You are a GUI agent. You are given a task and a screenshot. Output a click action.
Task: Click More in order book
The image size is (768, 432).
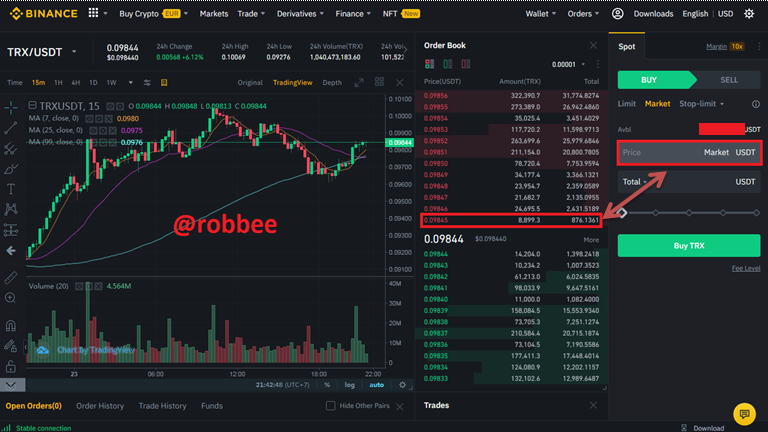[591, 240]
